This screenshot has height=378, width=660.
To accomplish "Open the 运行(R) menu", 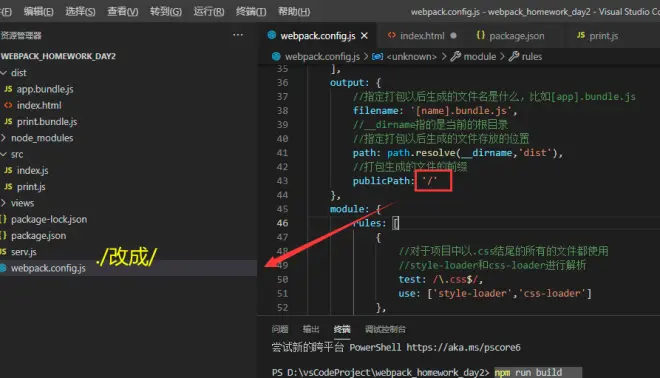I will [x=209, y=11].
